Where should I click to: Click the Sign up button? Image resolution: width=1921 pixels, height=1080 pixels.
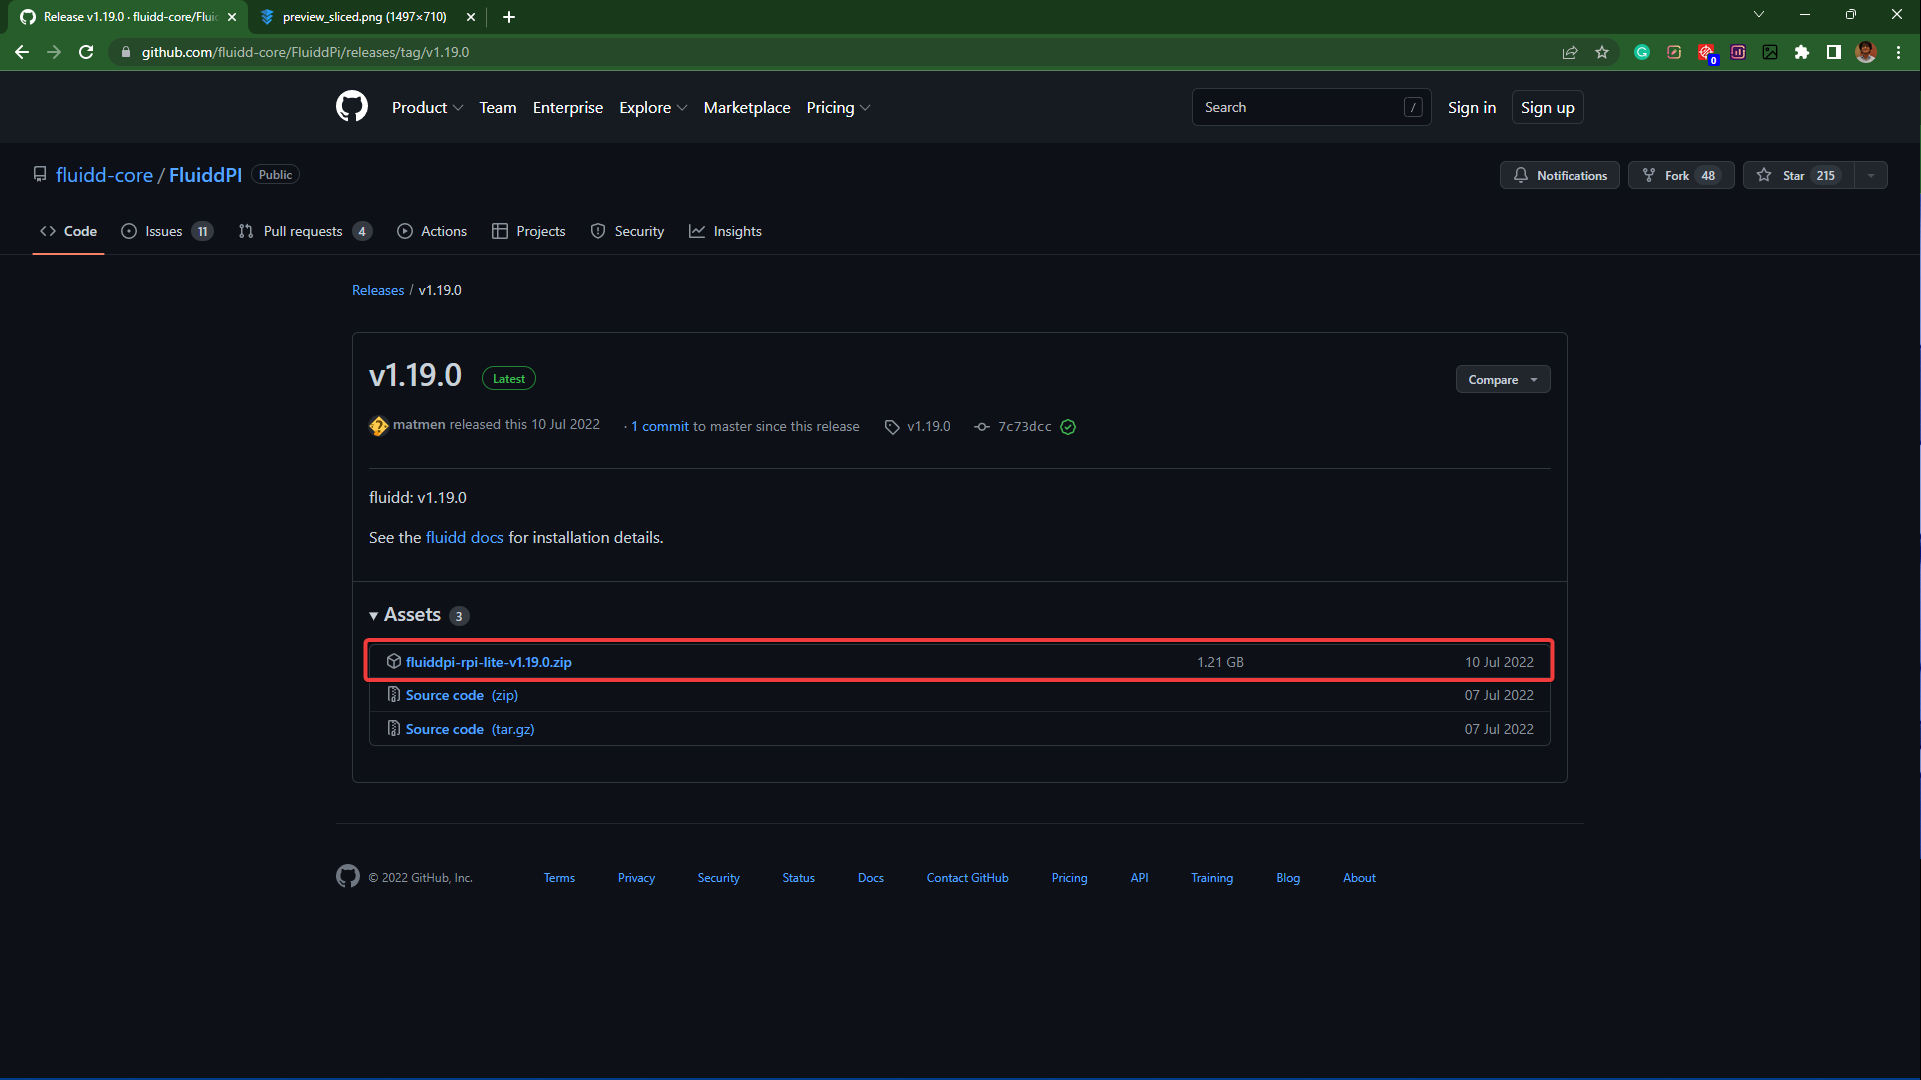pos(1547,107)
